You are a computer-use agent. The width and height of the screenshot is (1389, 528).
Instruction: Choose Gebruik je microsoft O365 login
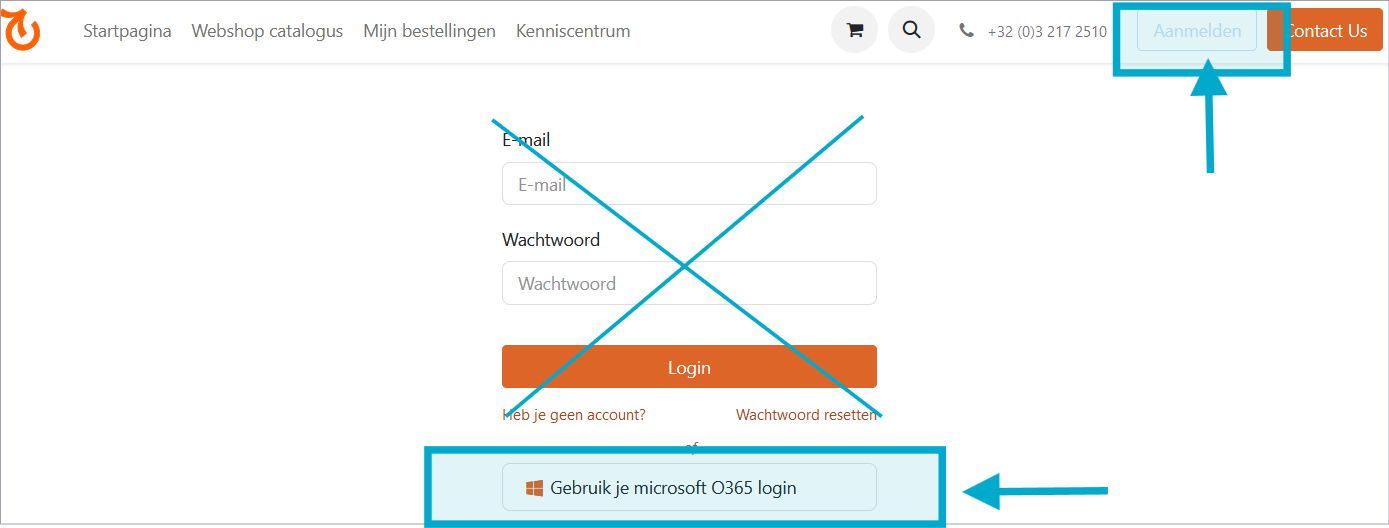coord(689,488)
